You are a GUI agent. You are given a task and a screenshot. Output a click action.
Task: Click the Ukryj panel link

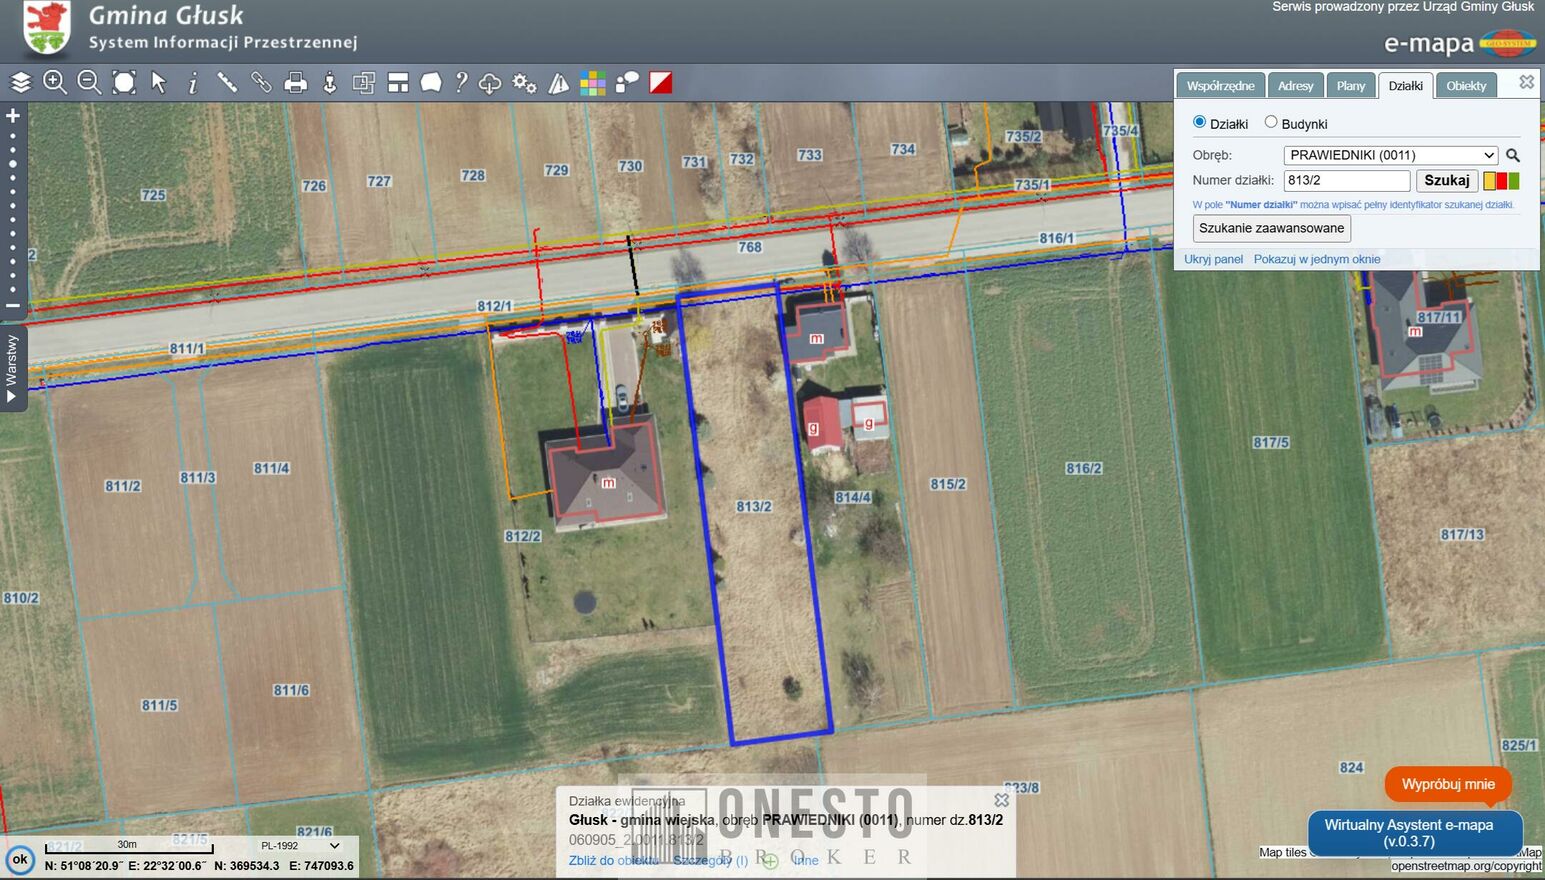(x=1213, y=259)
